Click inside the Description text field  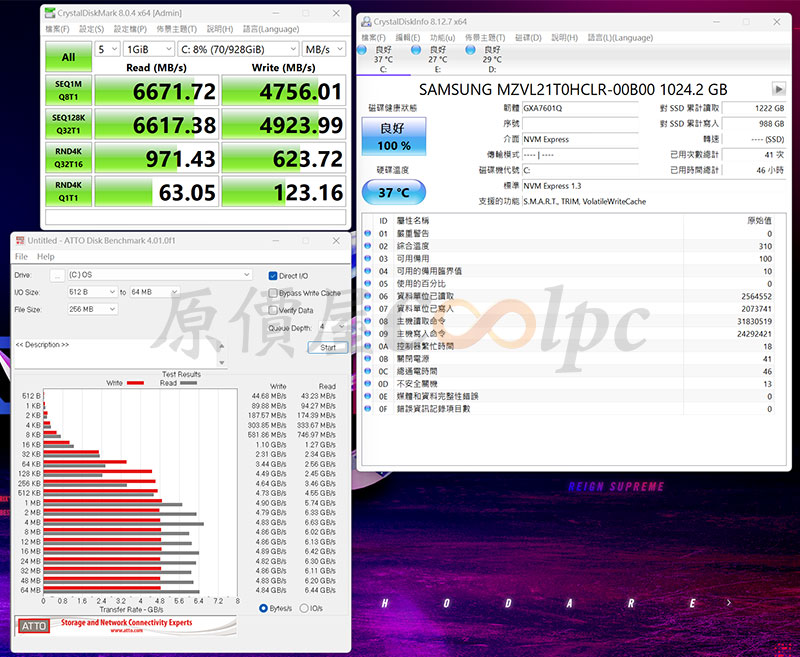116,353
